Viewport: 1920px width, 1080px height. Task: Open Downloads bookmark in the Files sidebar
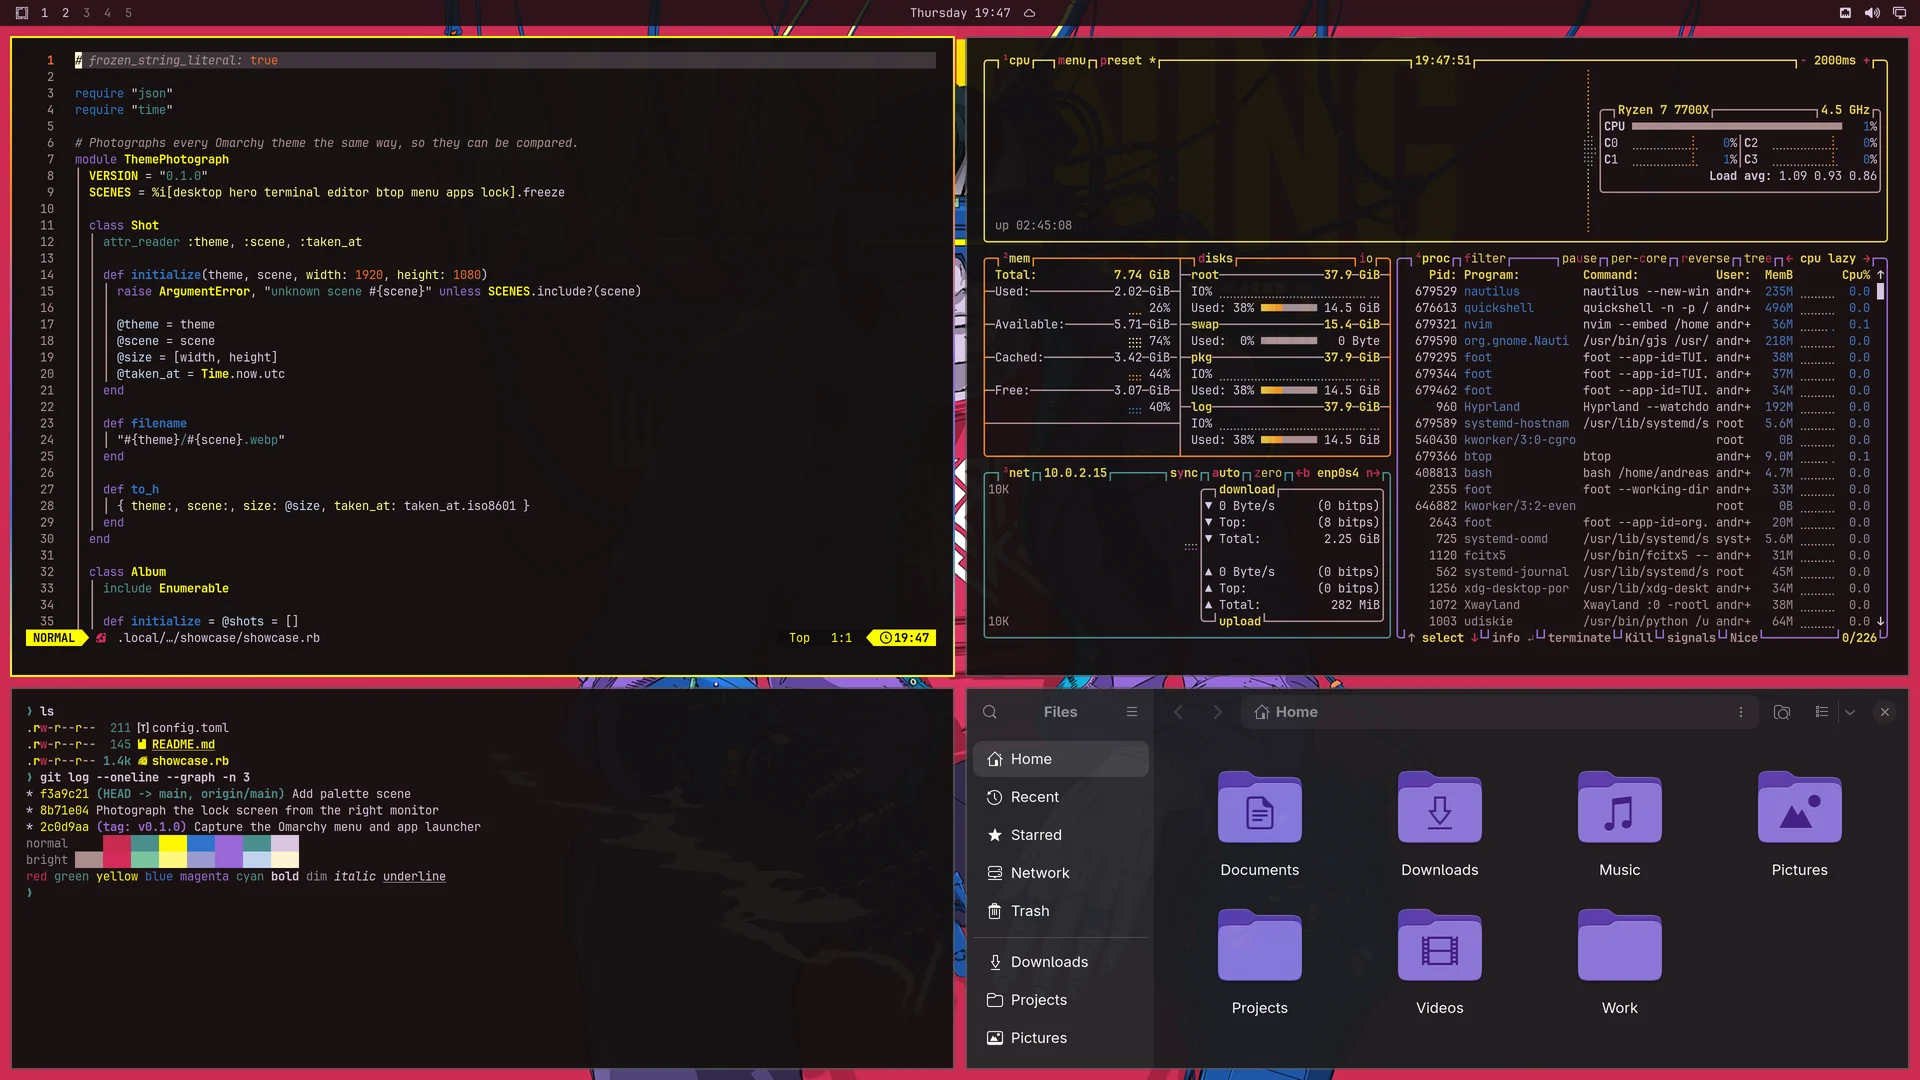tap(1060, 962)
